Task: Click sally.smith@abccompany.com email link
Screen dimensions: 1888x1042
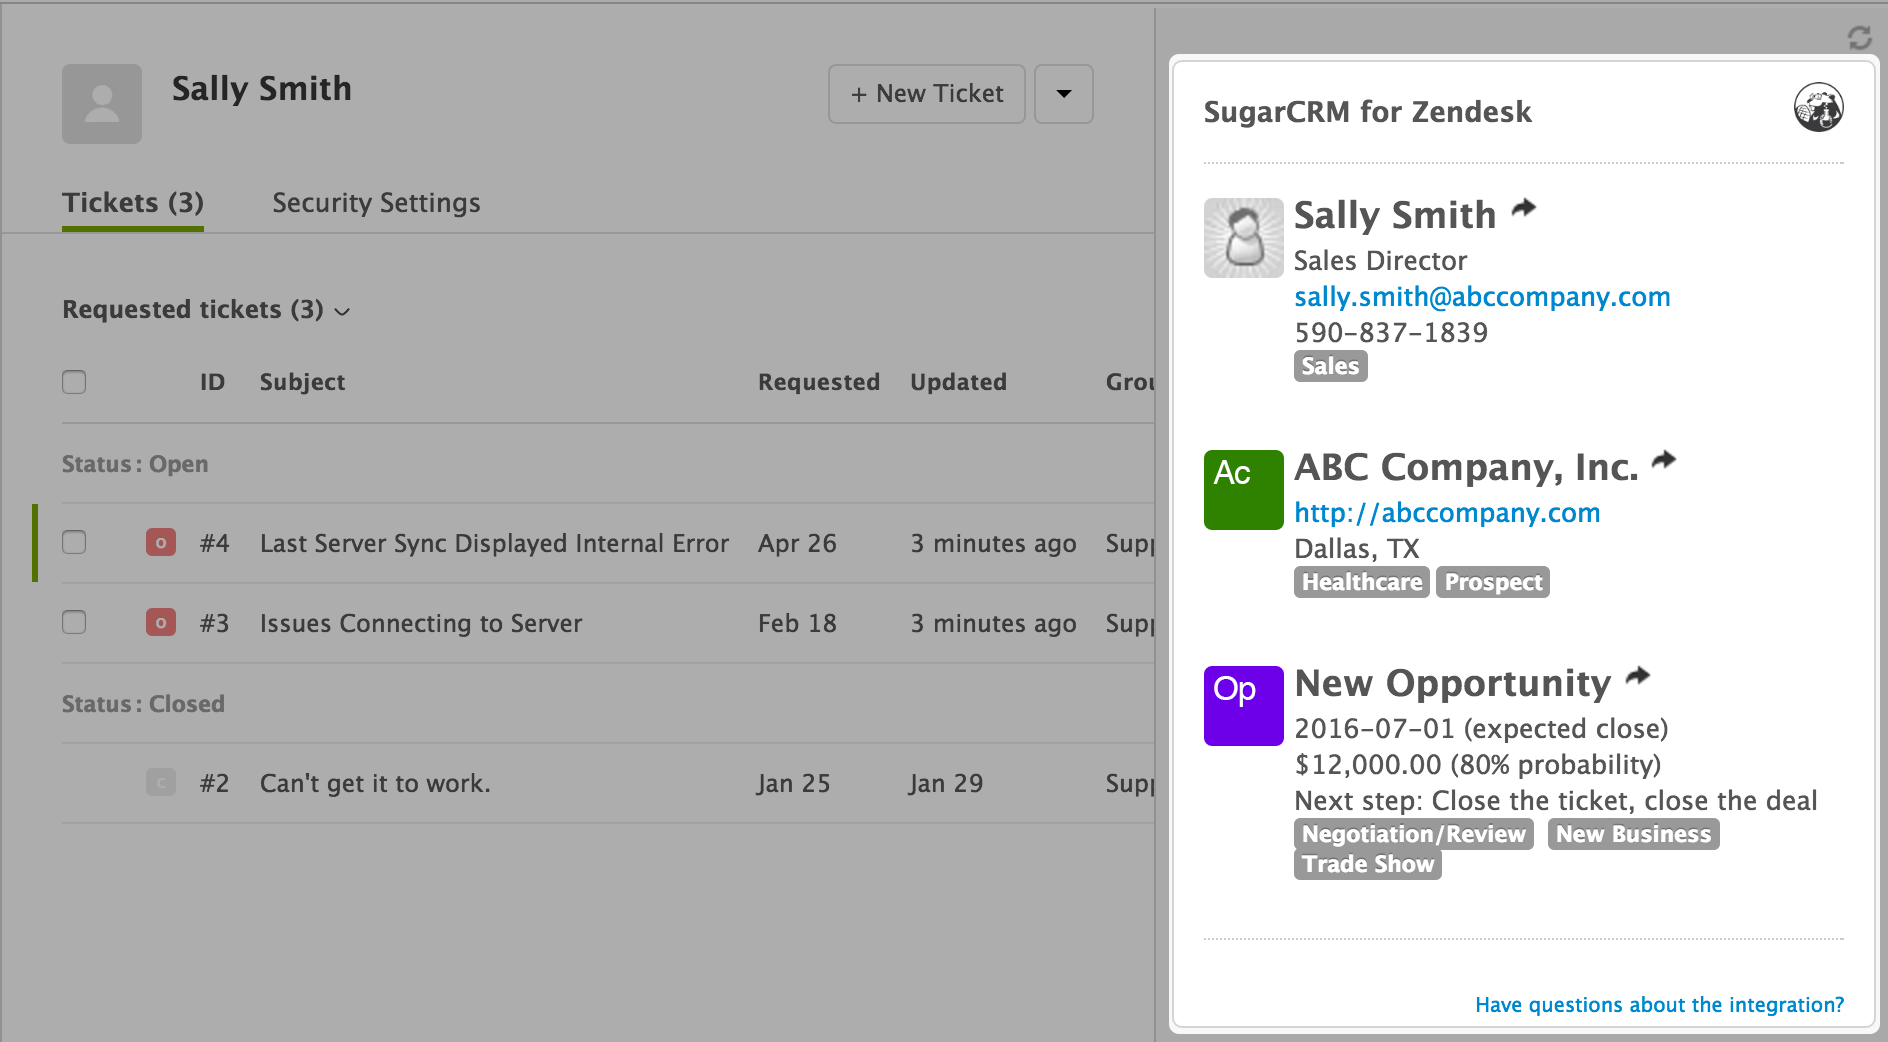Action: (1482, 297)
